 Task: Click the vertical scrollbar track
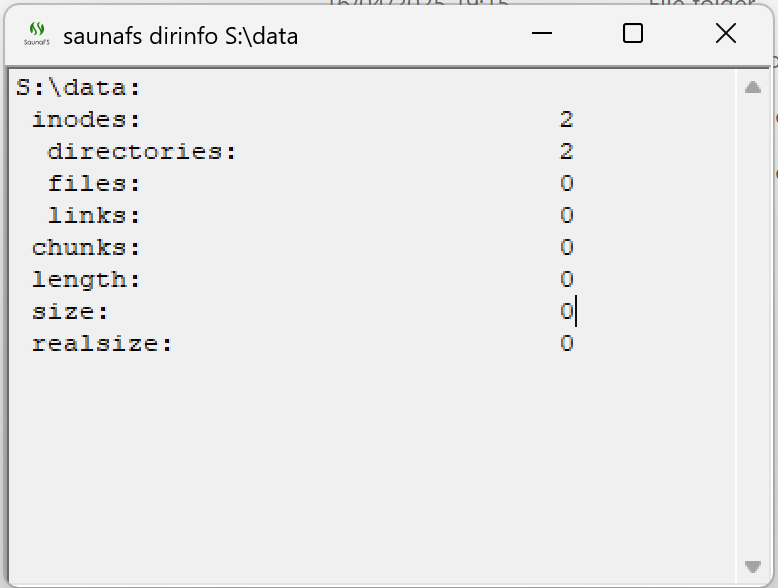click(753, 330)
